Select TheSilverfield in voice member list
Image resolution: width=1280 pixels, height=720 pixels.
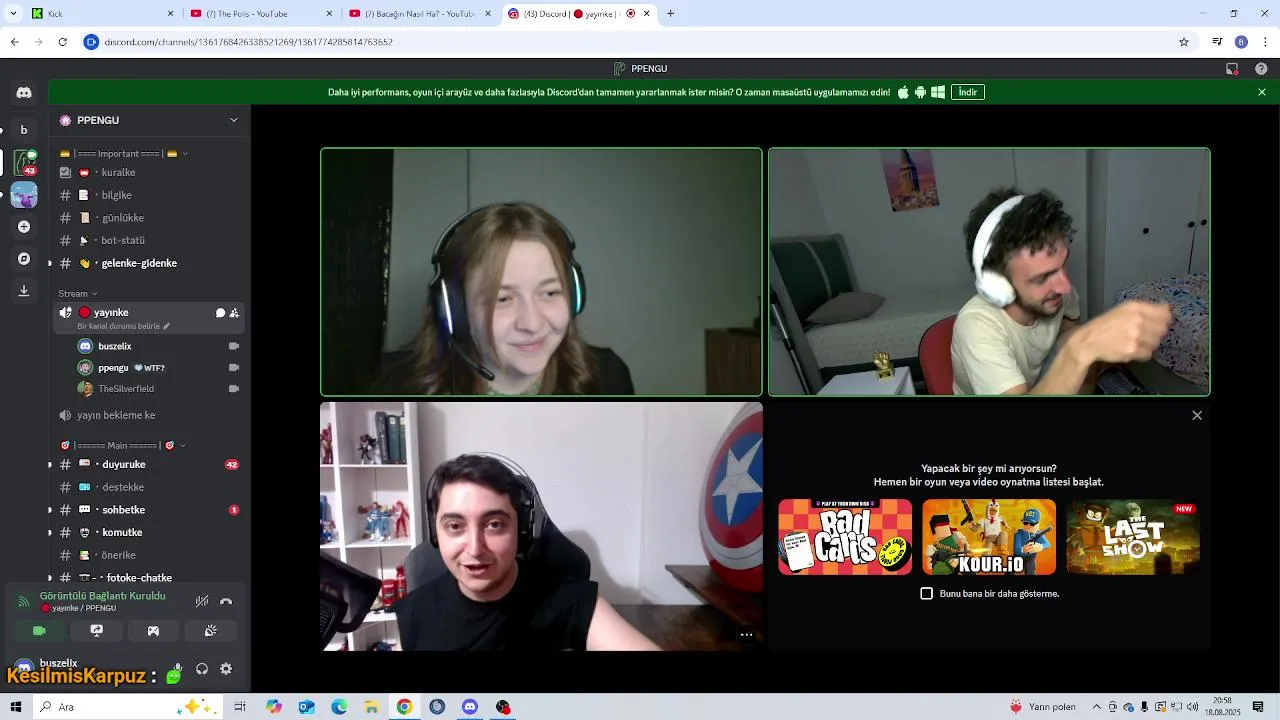(160, 389)
